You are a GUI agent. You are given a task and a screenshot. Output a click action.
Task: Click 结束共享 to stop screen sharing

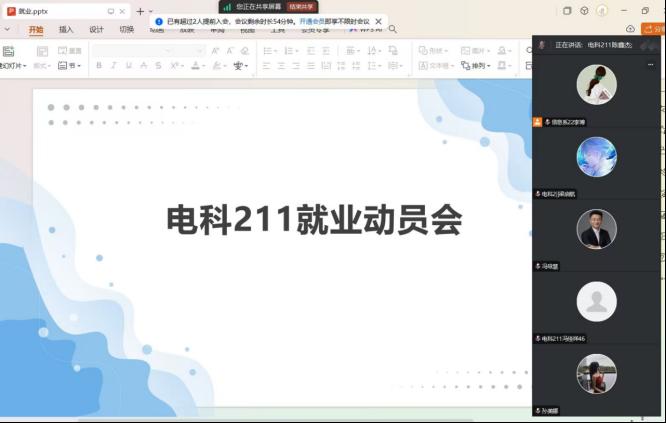pos(301,6)
